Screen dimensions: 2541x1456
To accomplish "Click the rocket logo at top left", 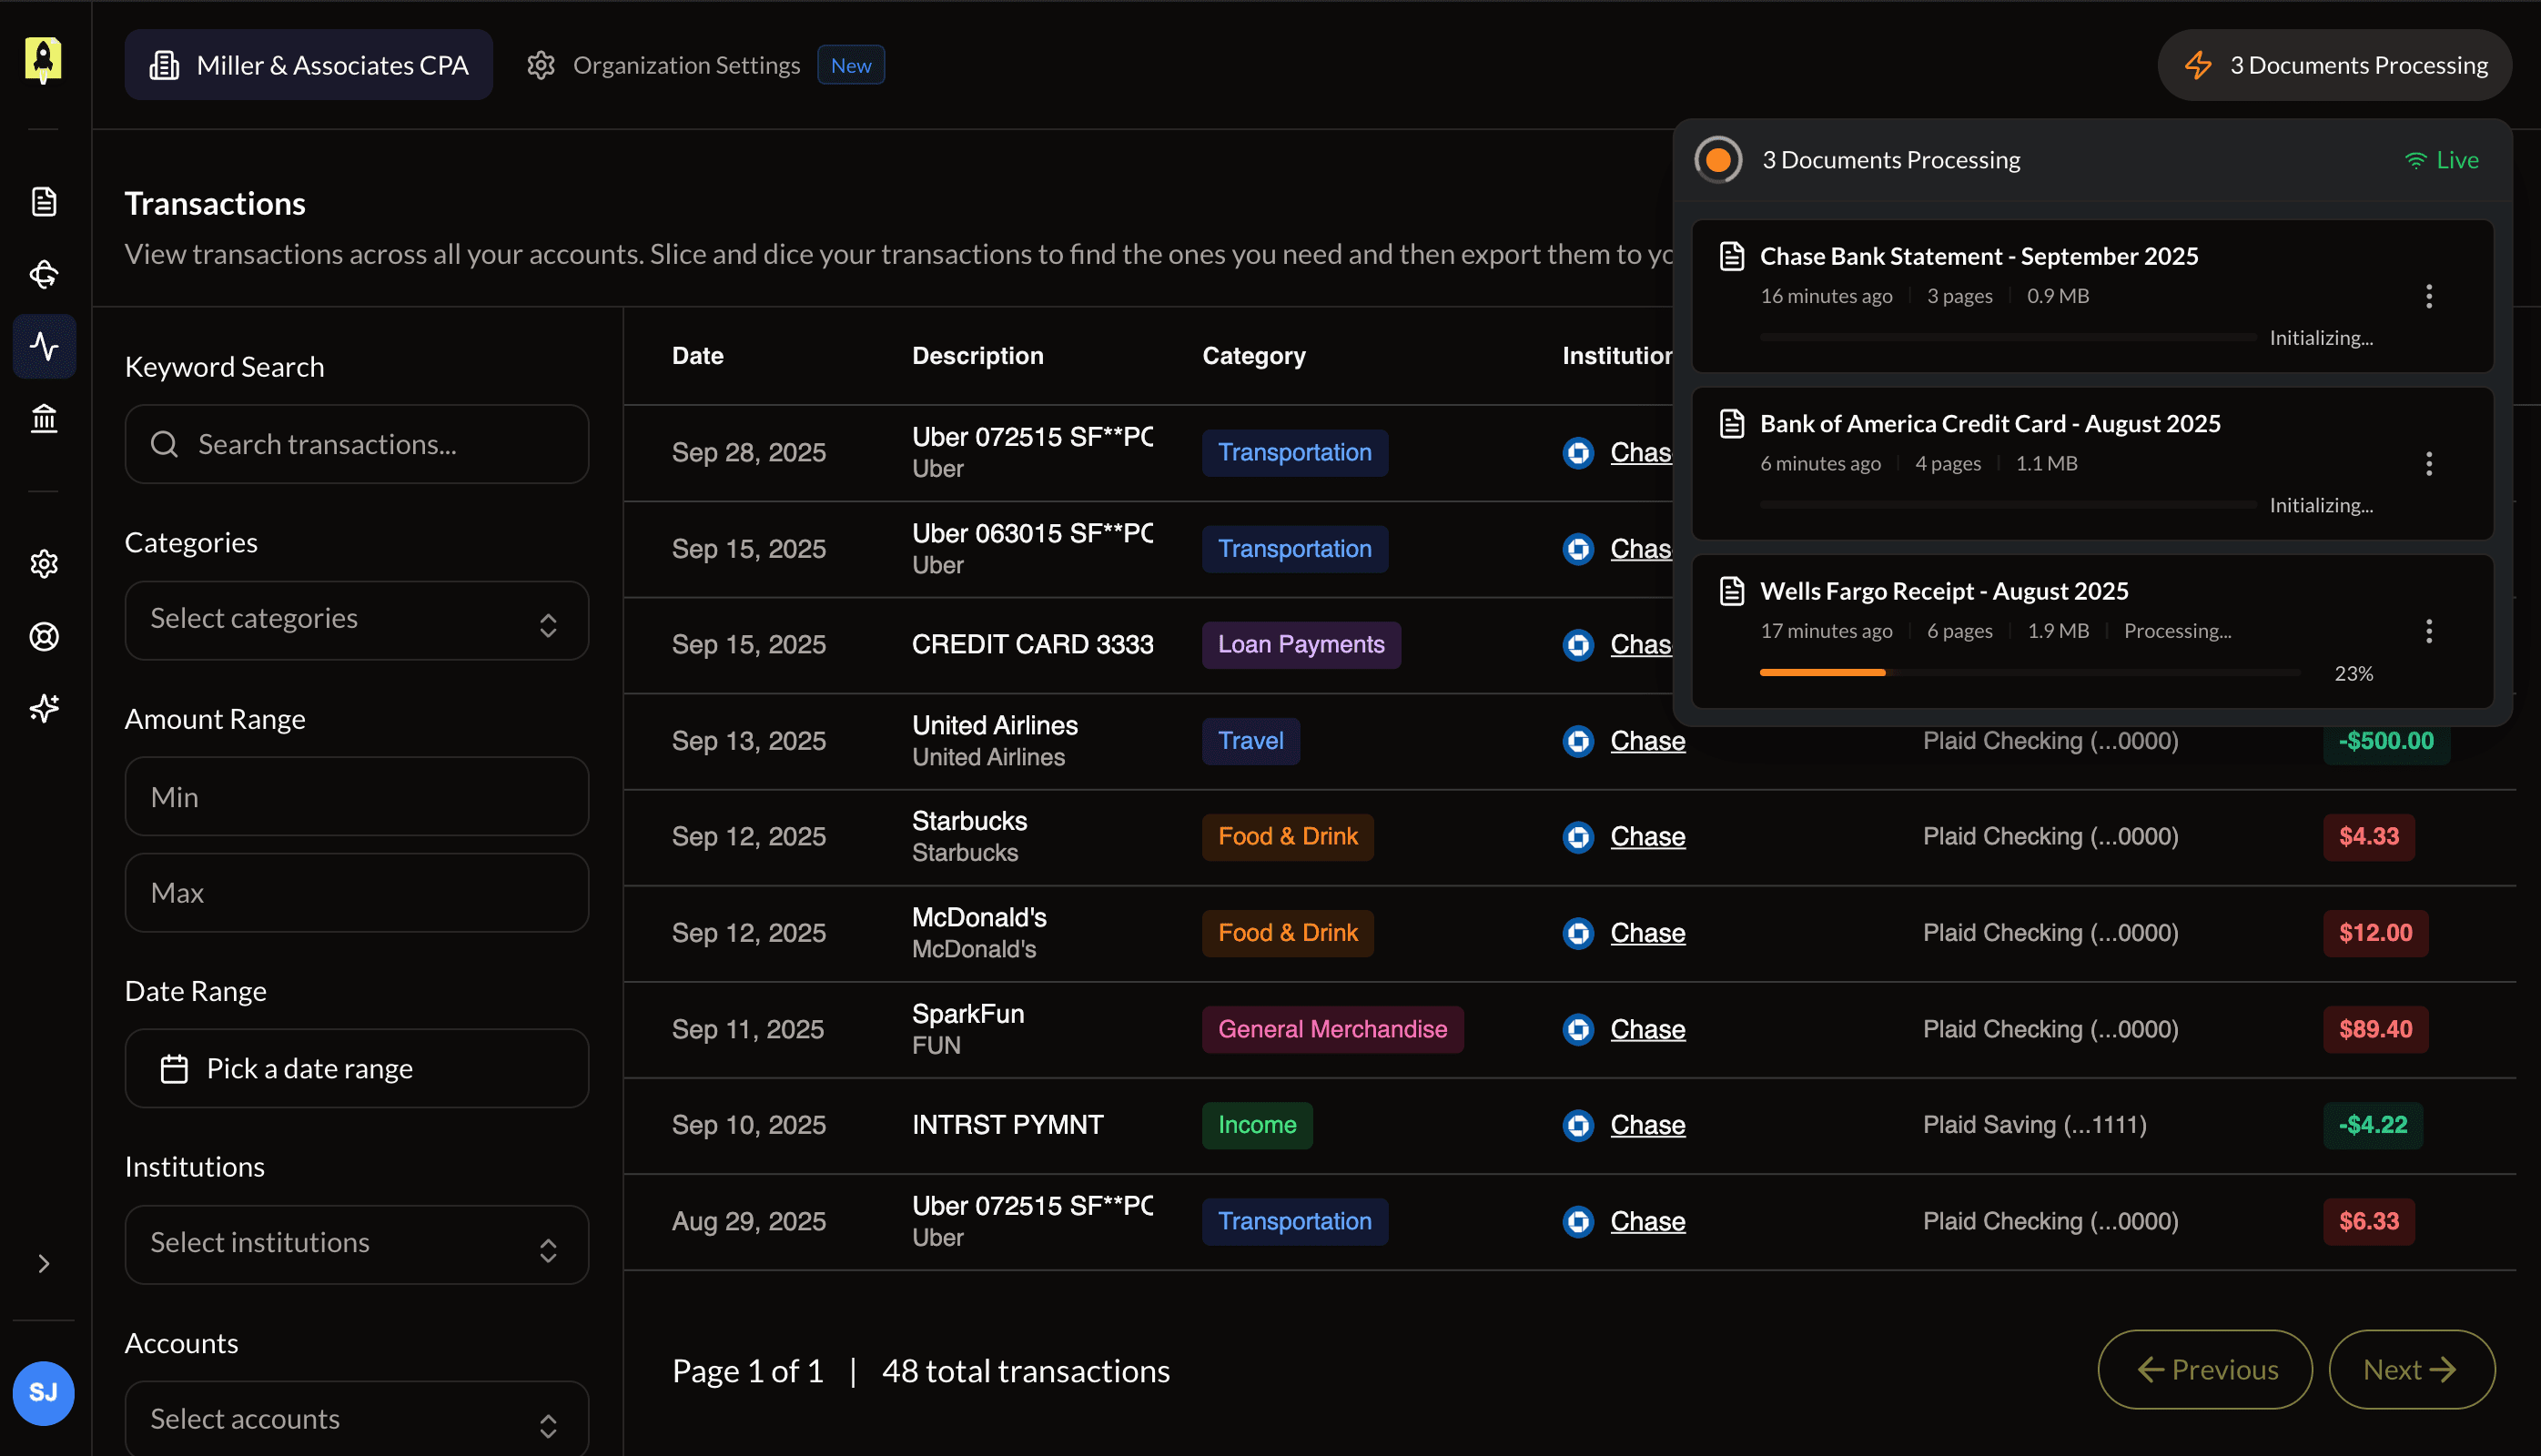I will tap(44, 60).
